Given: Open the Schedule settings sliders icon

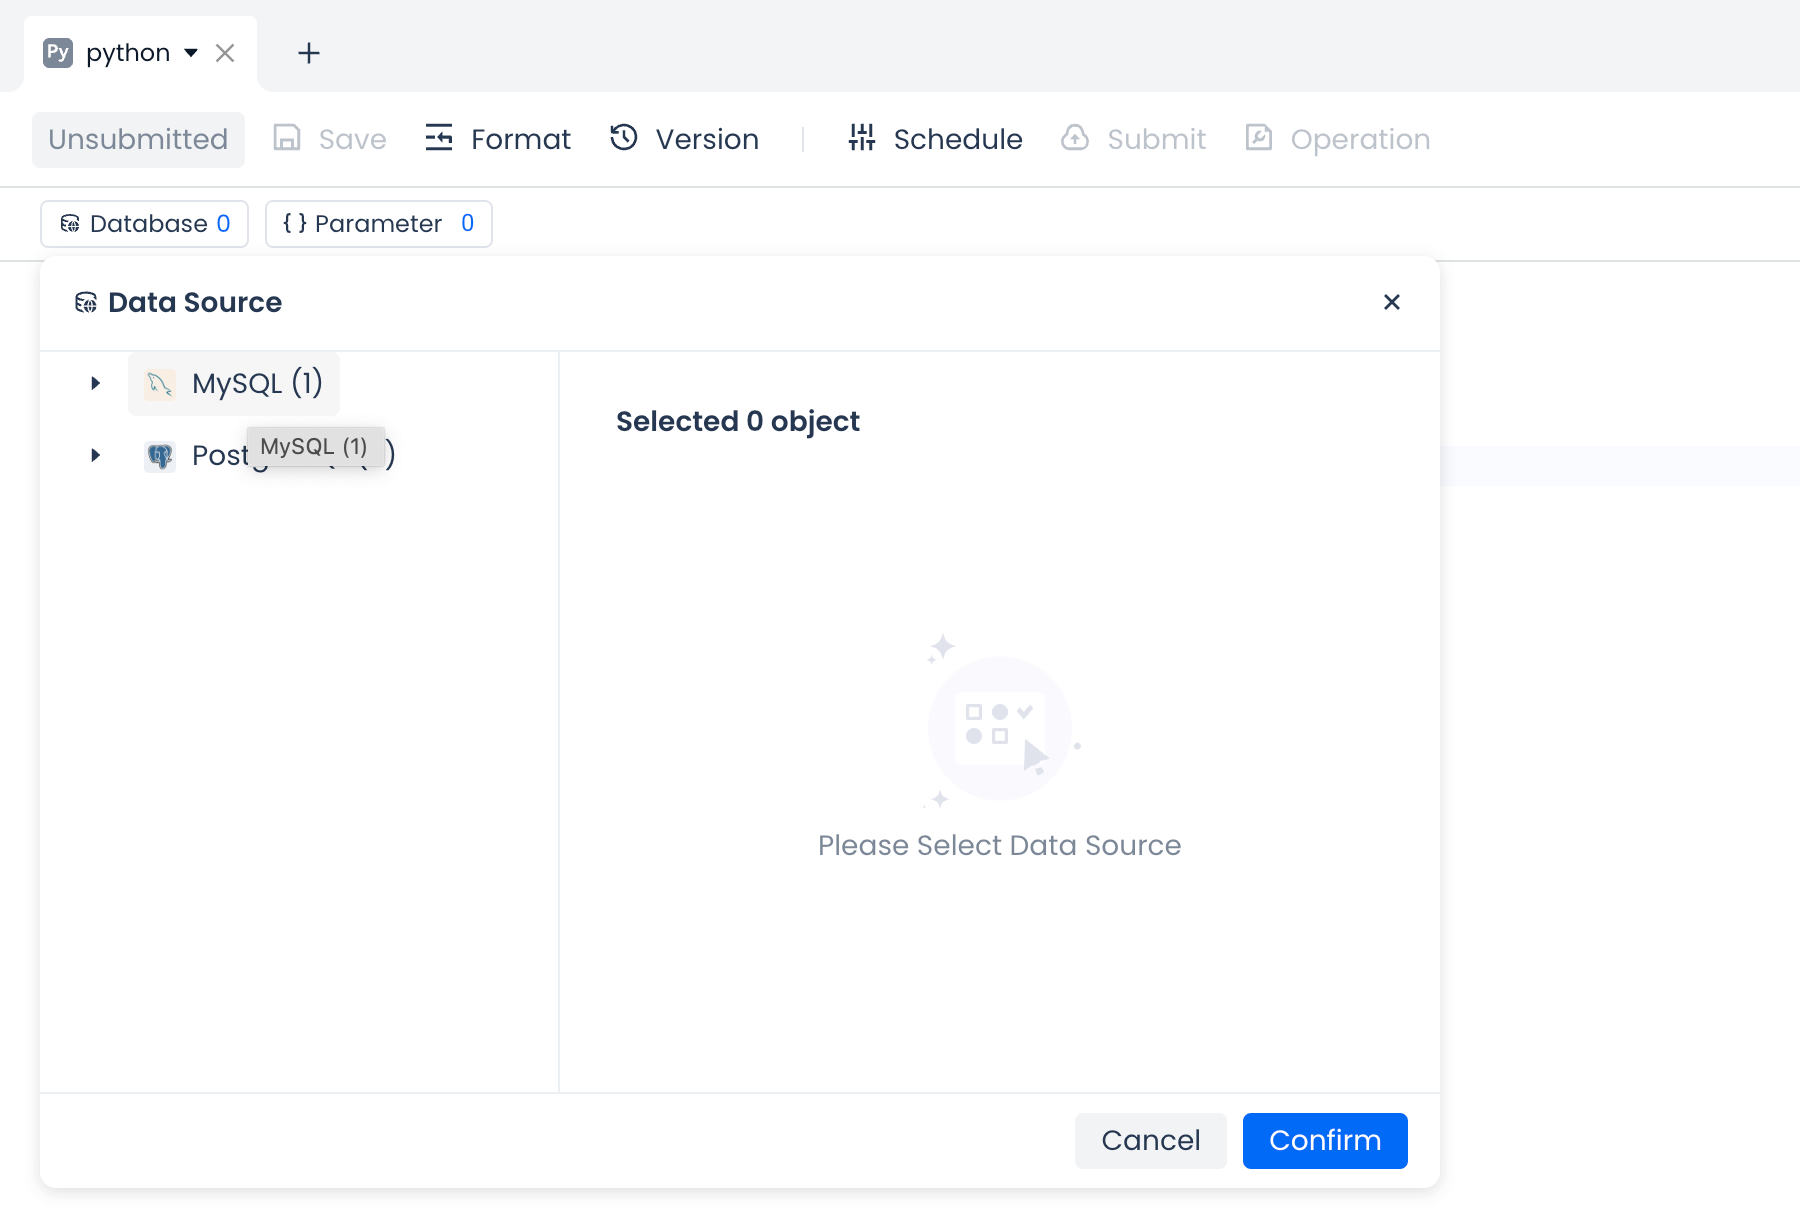Looking at the screenshot, I should tap(861, 138).
